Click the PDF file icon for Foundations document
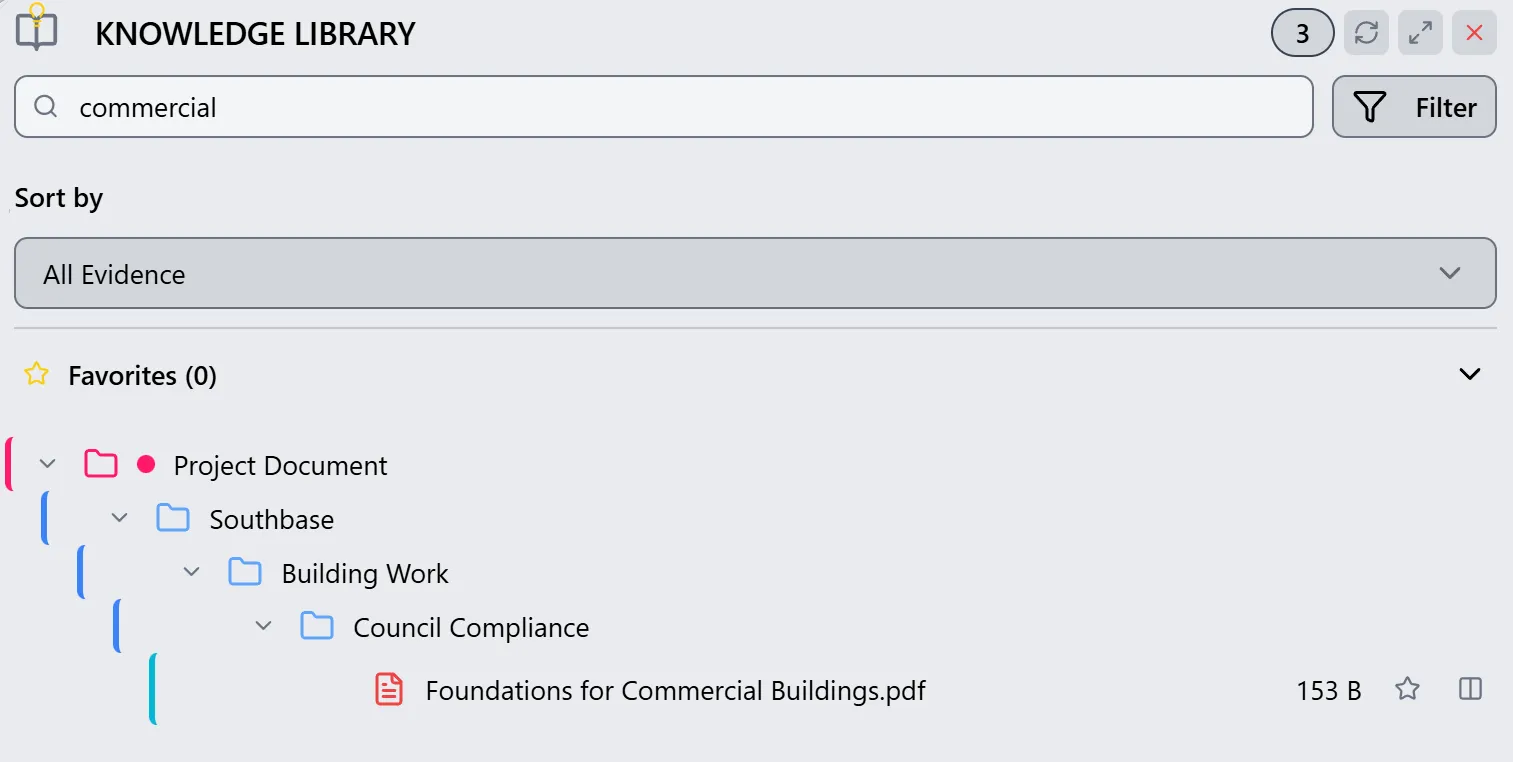Image resolution: width=1513 pixels, height=762 pixels. tap(389, 690)
